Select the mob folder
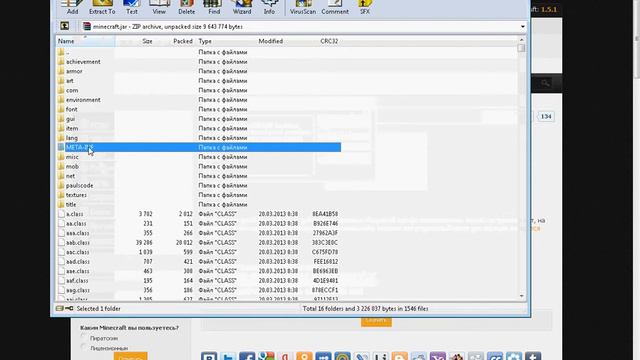 [x=199, y=167]
